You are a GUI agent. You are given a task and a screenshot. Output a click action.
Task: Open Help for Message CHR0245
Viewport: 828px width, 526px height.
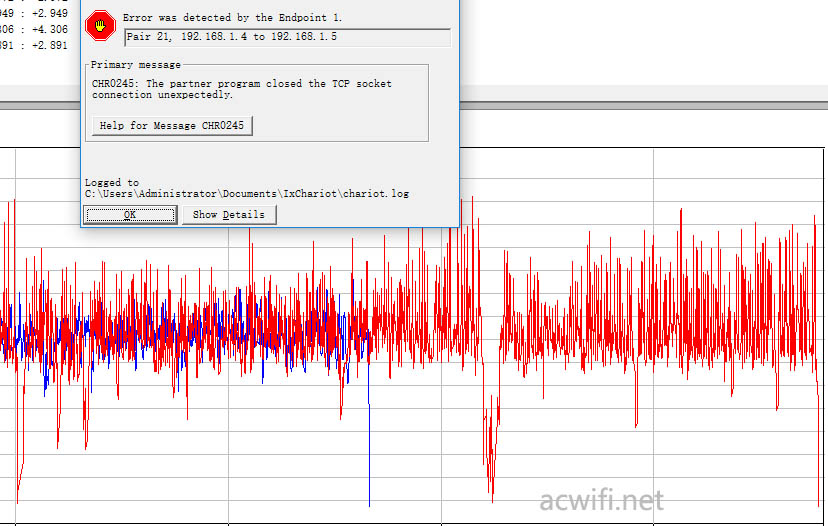tap(172, 126)
